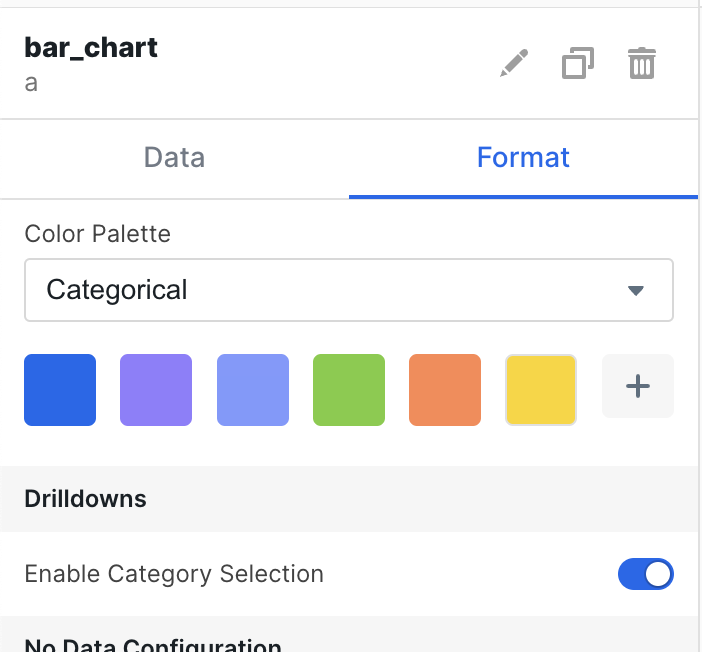The width and height of the screenshot is (702, 652).
Task: Click the Drilldowns section header
Action: coord(86,499)
